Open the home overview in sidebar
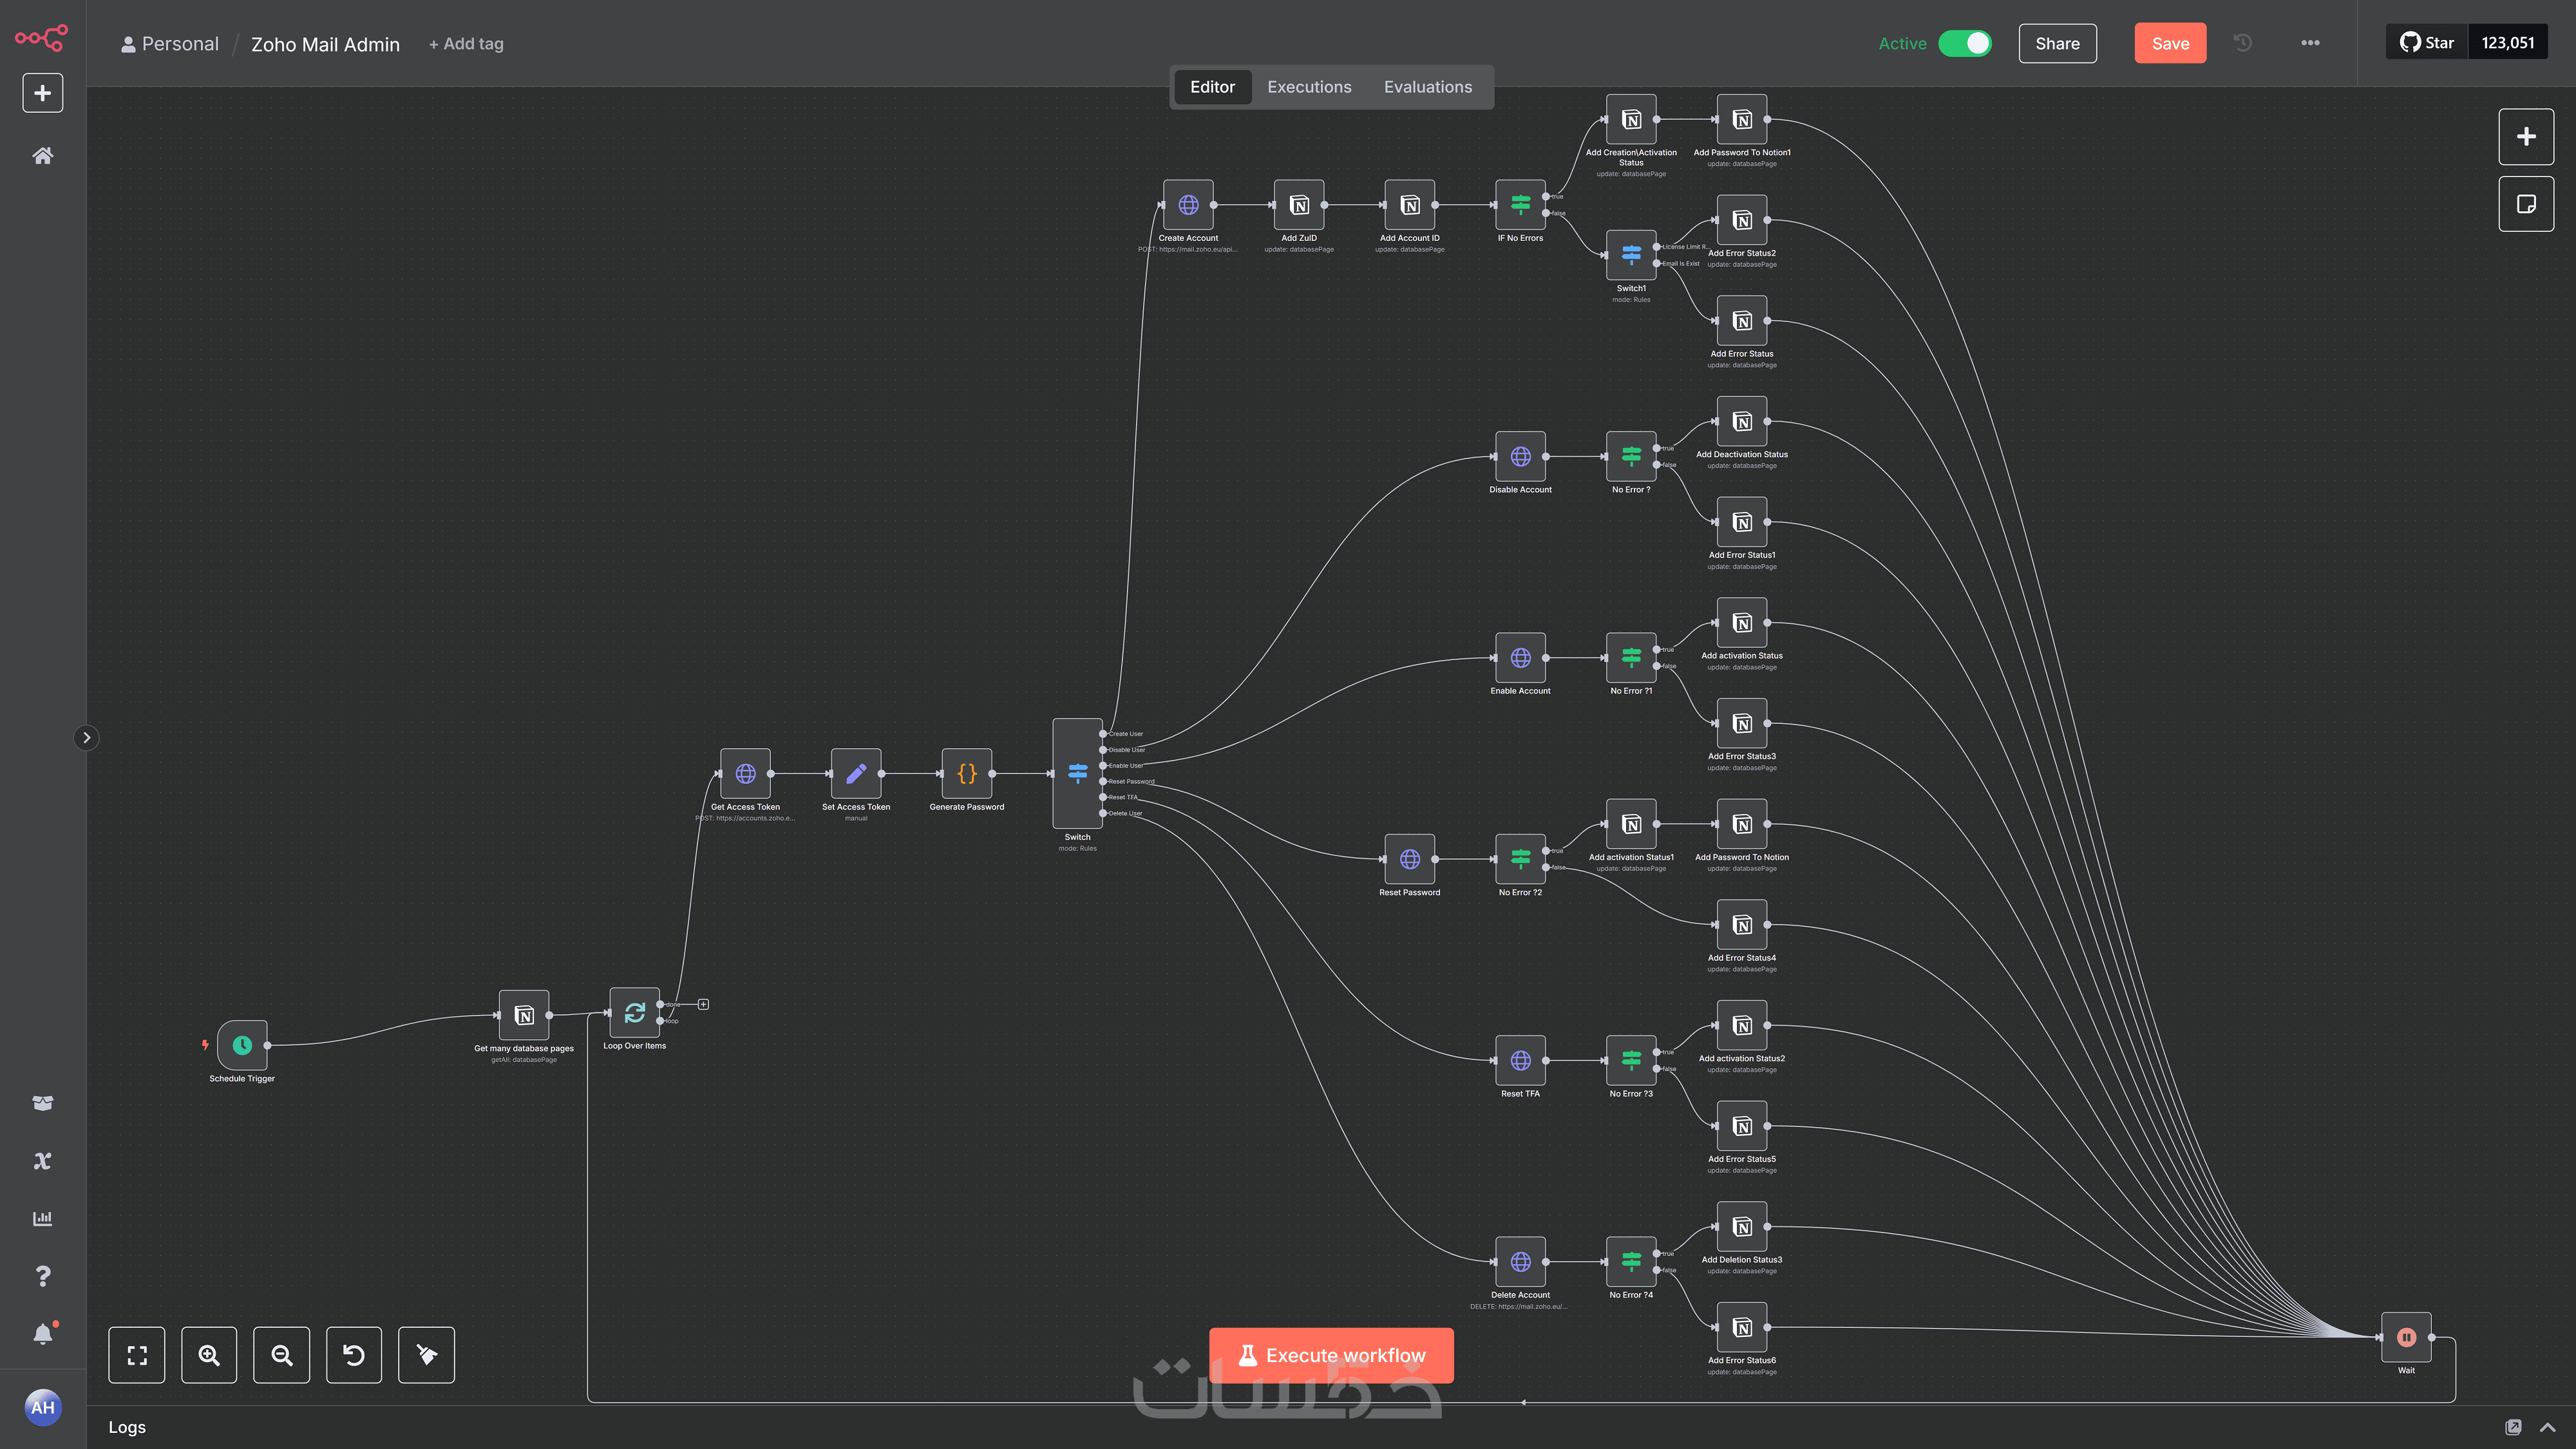 (x=42, y=156)
